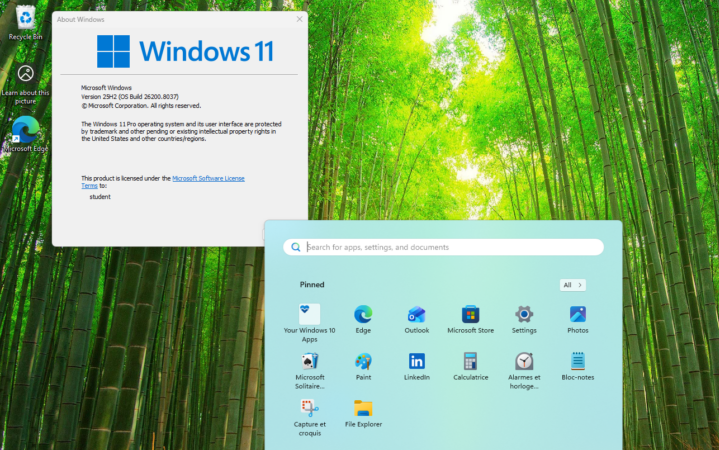Click the Microsoft Corporation copyright line

click(141, 106)
